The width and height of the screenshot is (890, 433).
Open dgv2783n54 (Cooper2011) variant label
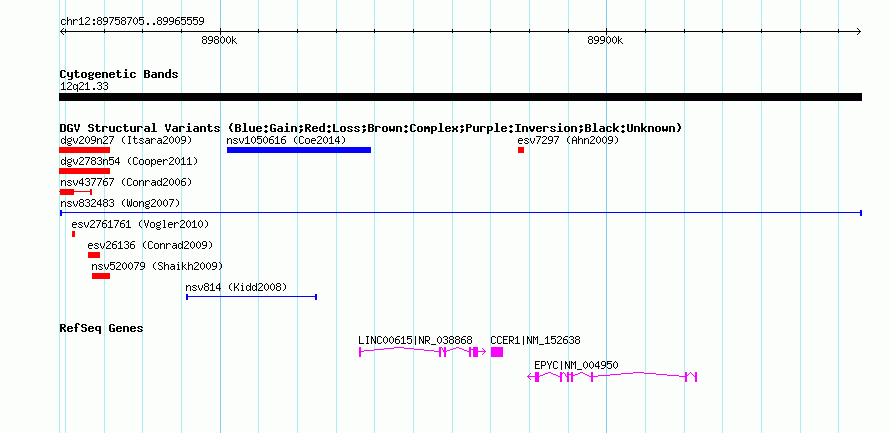click(129, 162)
